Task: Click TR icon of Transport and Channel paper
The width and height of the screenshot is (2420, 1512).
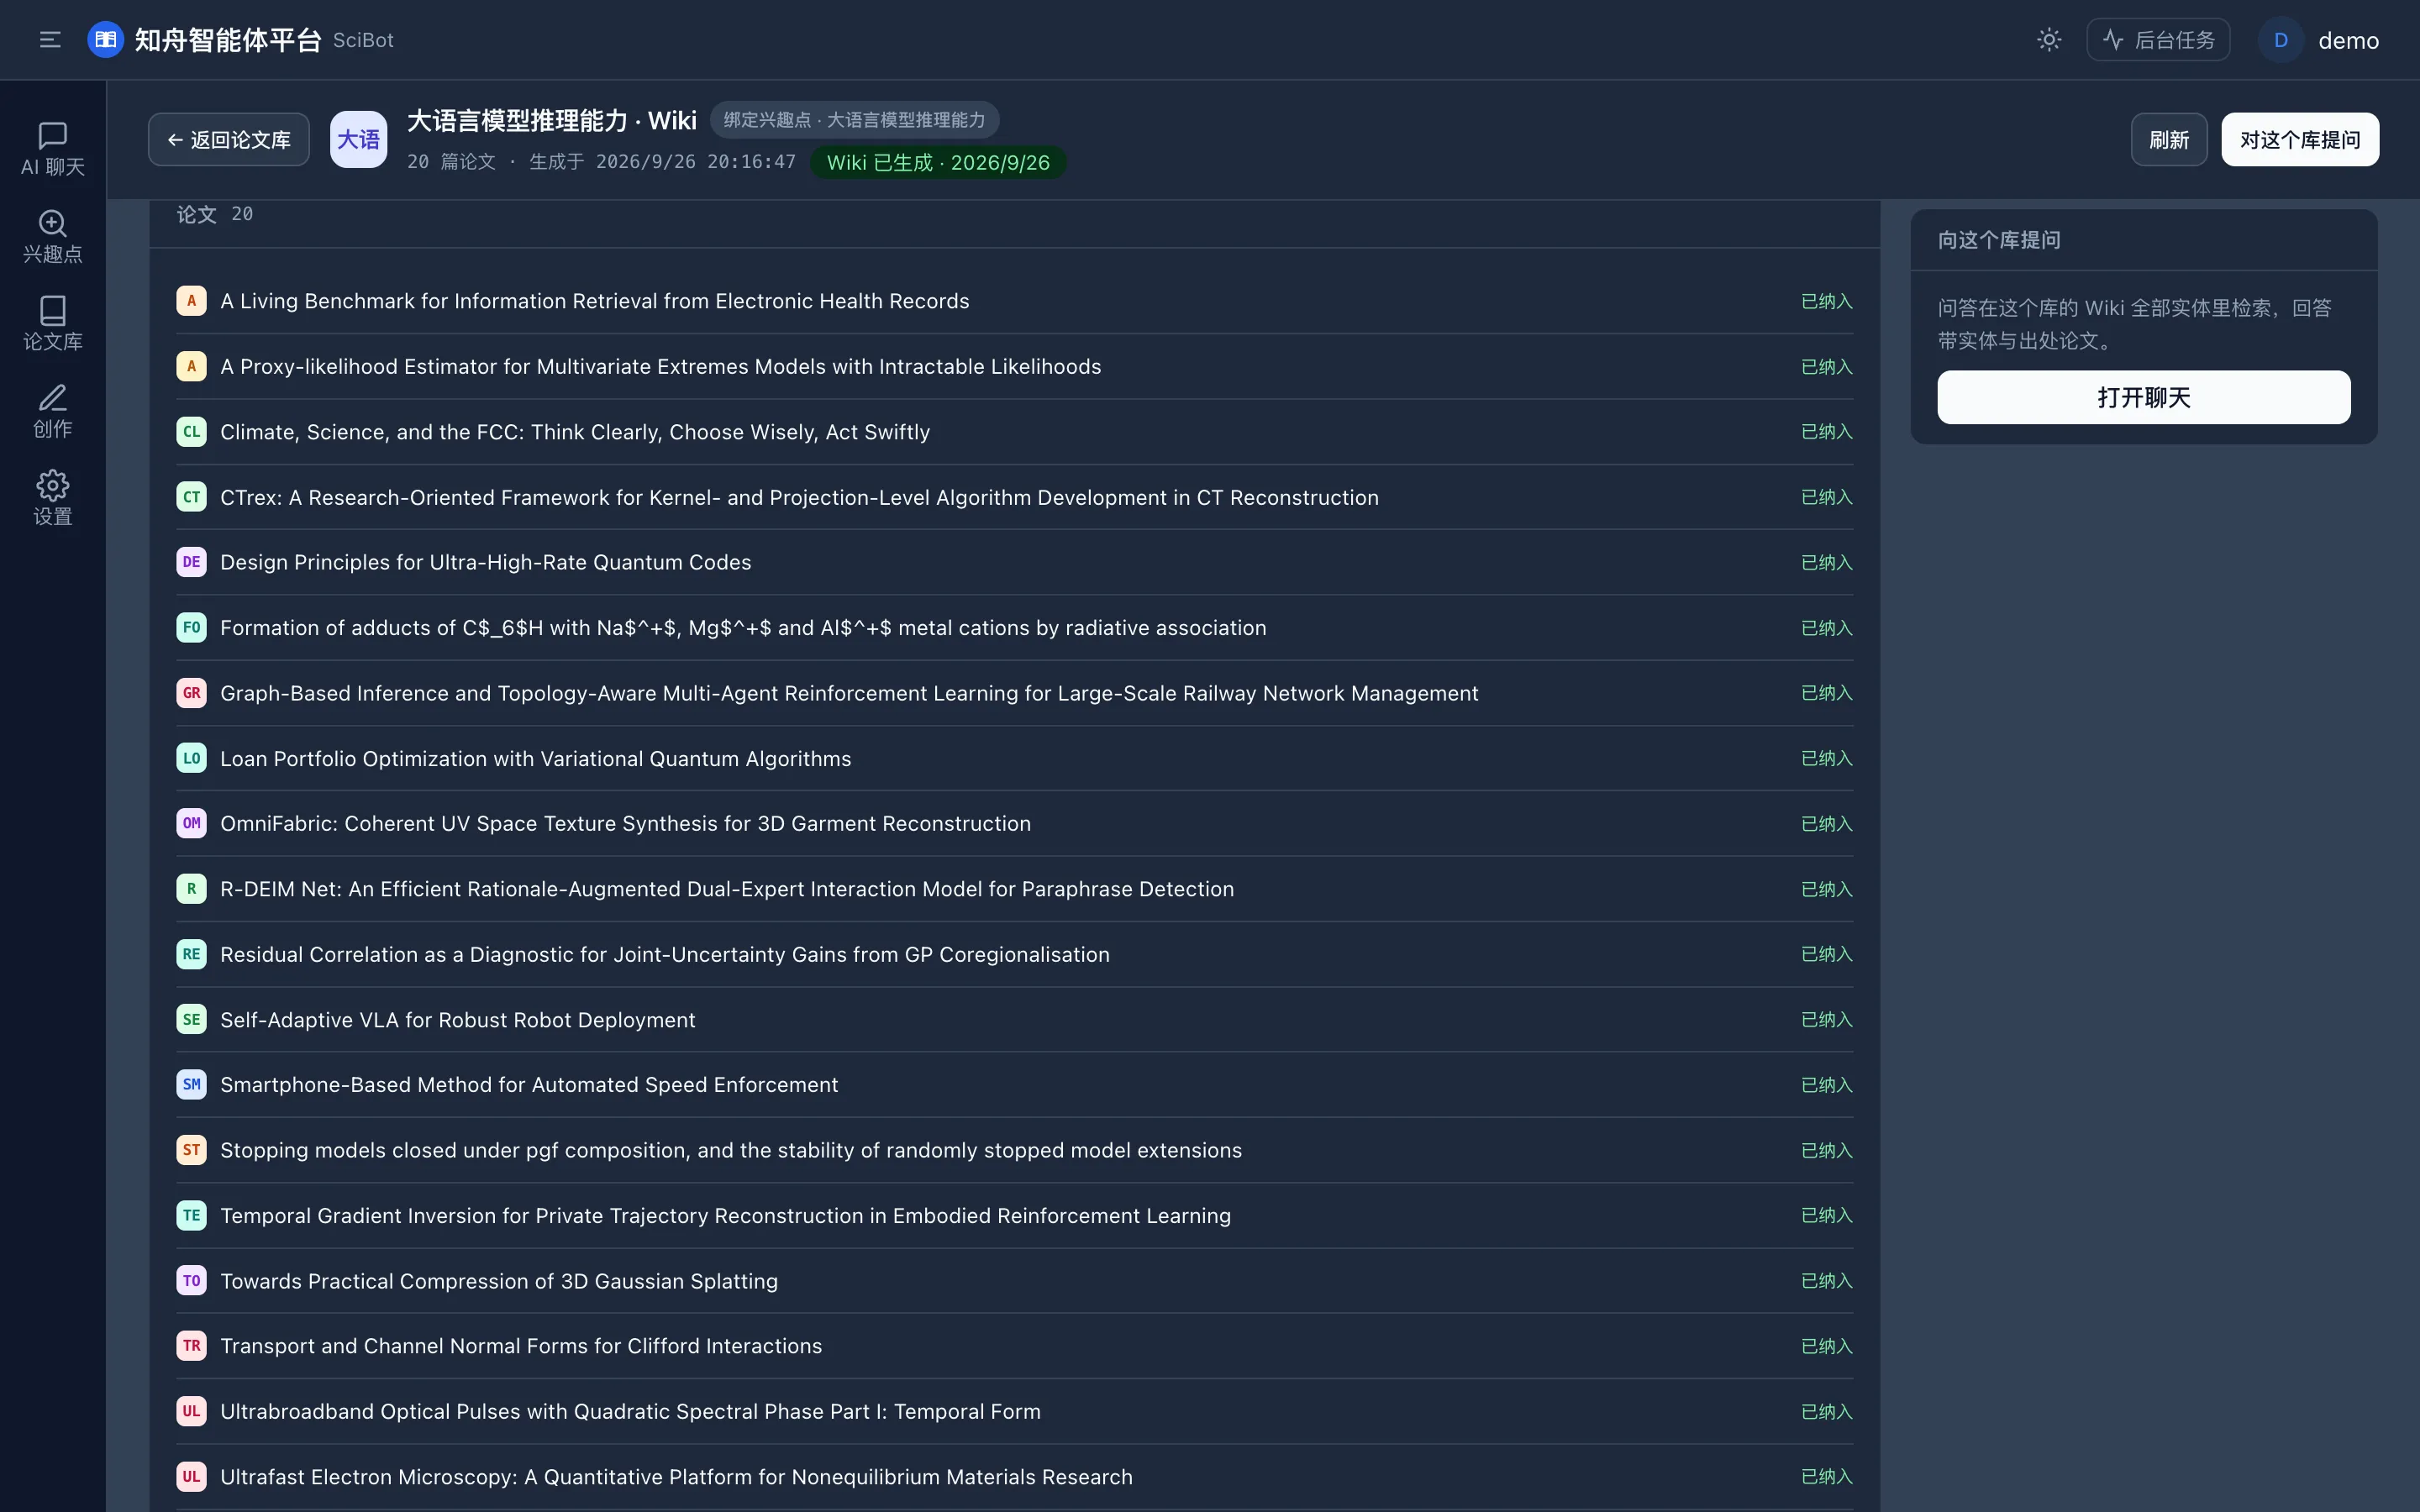Action: [191, 1346]
